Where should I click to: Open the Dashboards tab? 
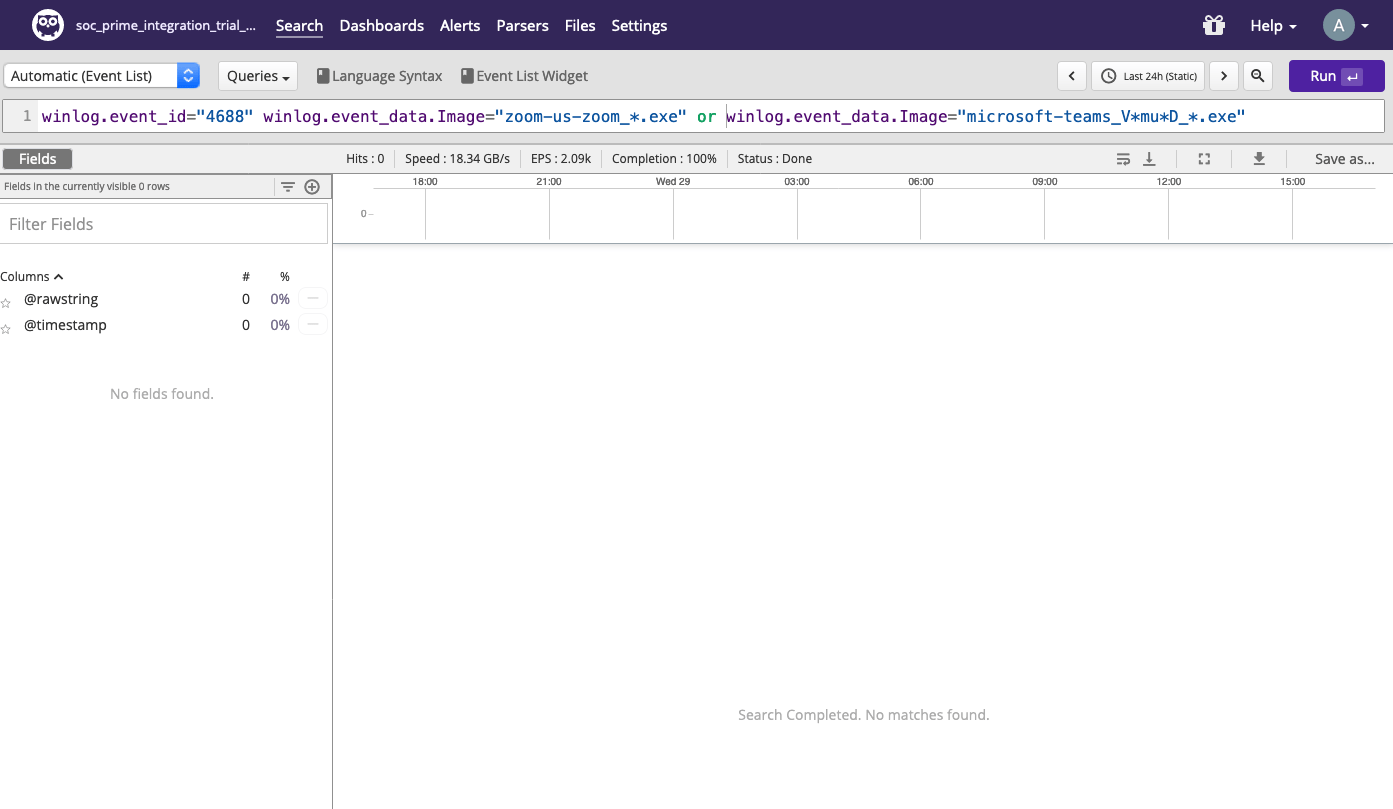click(381, 25)
